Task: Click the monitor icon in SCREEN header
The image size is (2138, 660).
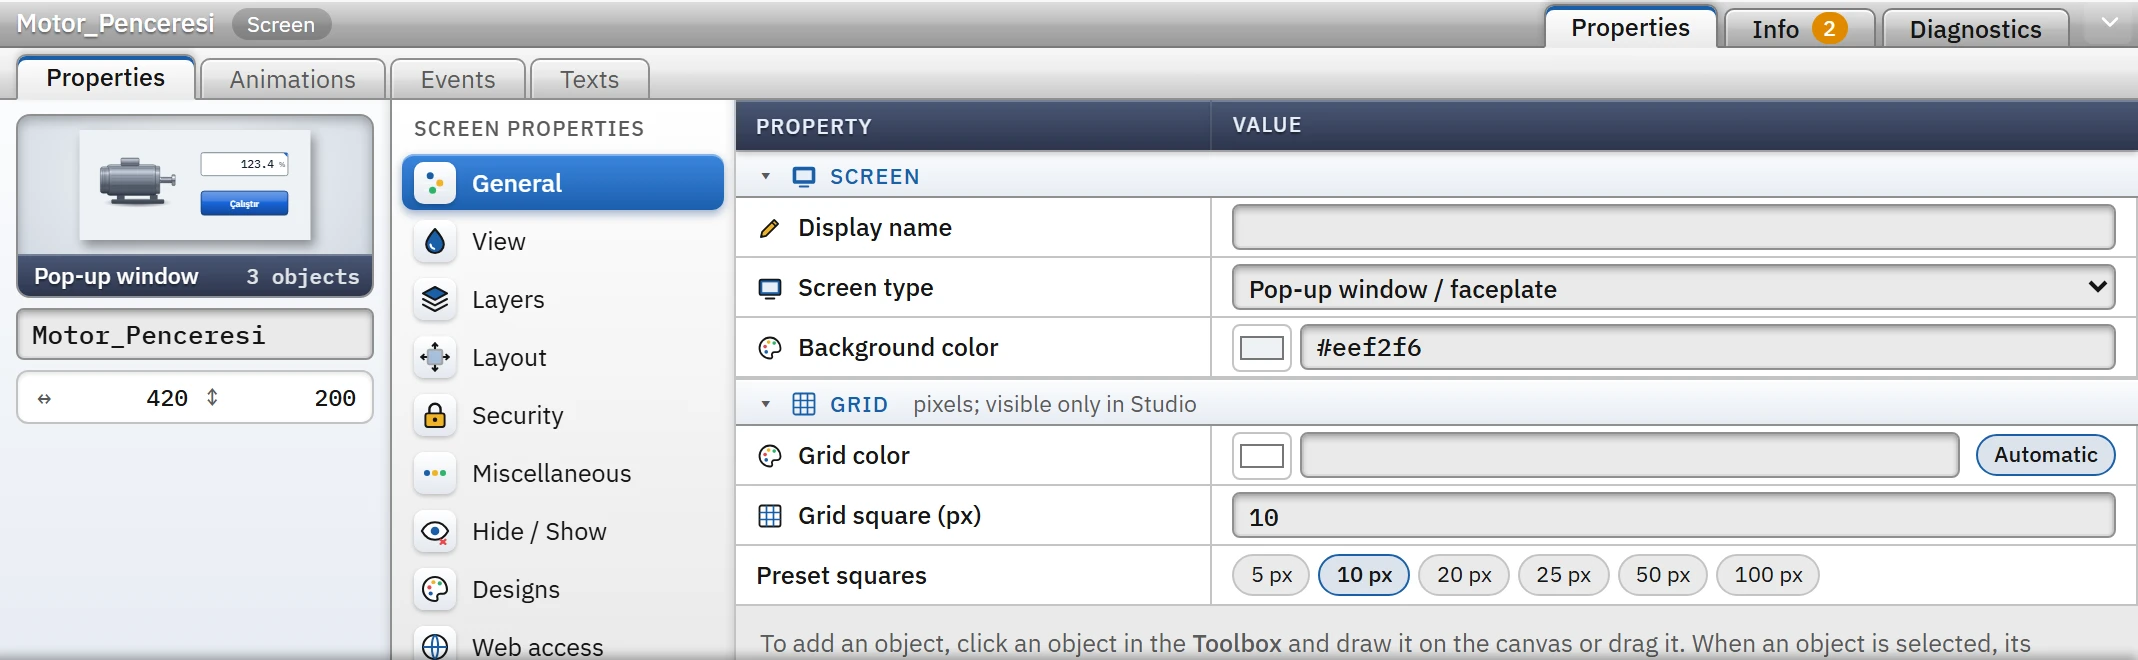Action: click(x=804, y=177)
